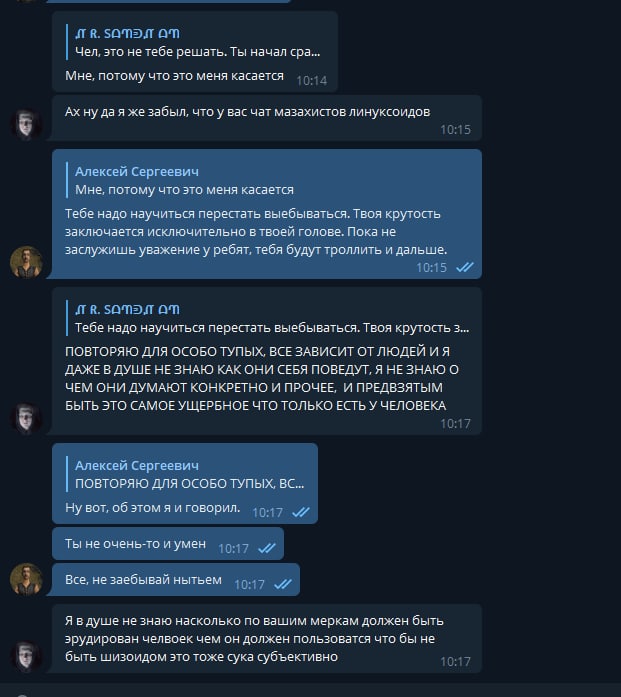This screenshot has width=621, height=697.
Task: Jump to quoted 'Мне, потому что это меня касается'
Action: (180, 180)
